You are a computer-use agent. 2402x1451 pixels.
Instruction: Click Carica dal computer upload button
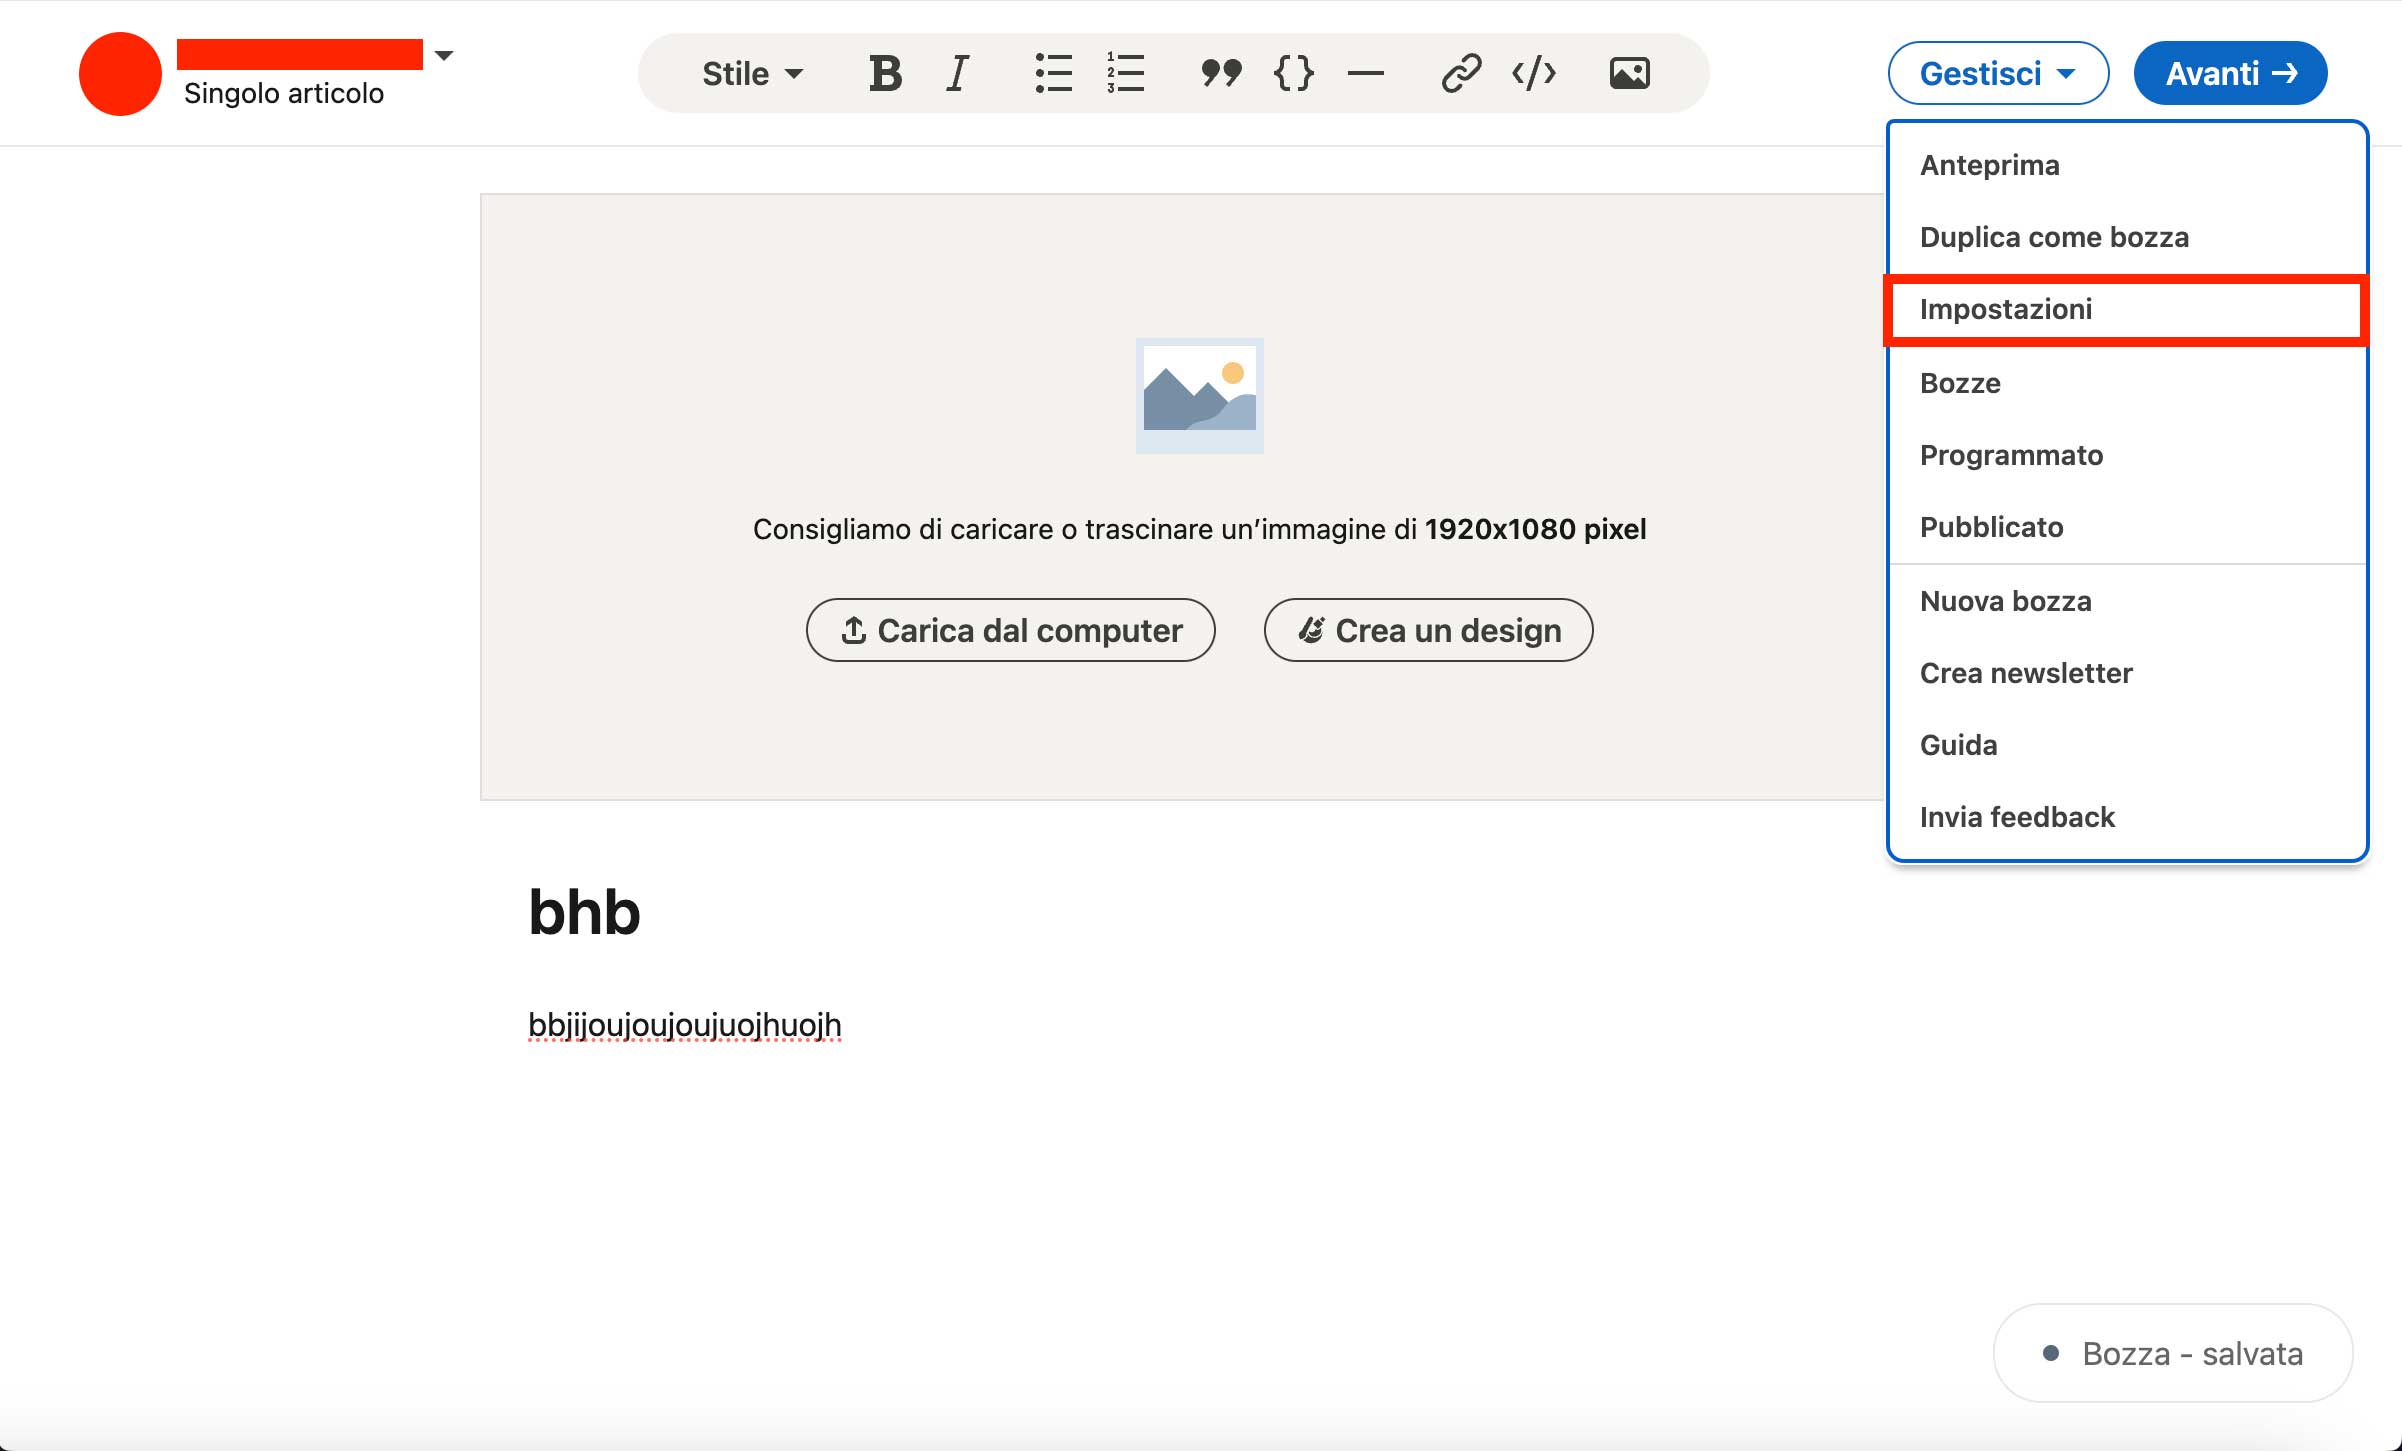coord(1010,630)
